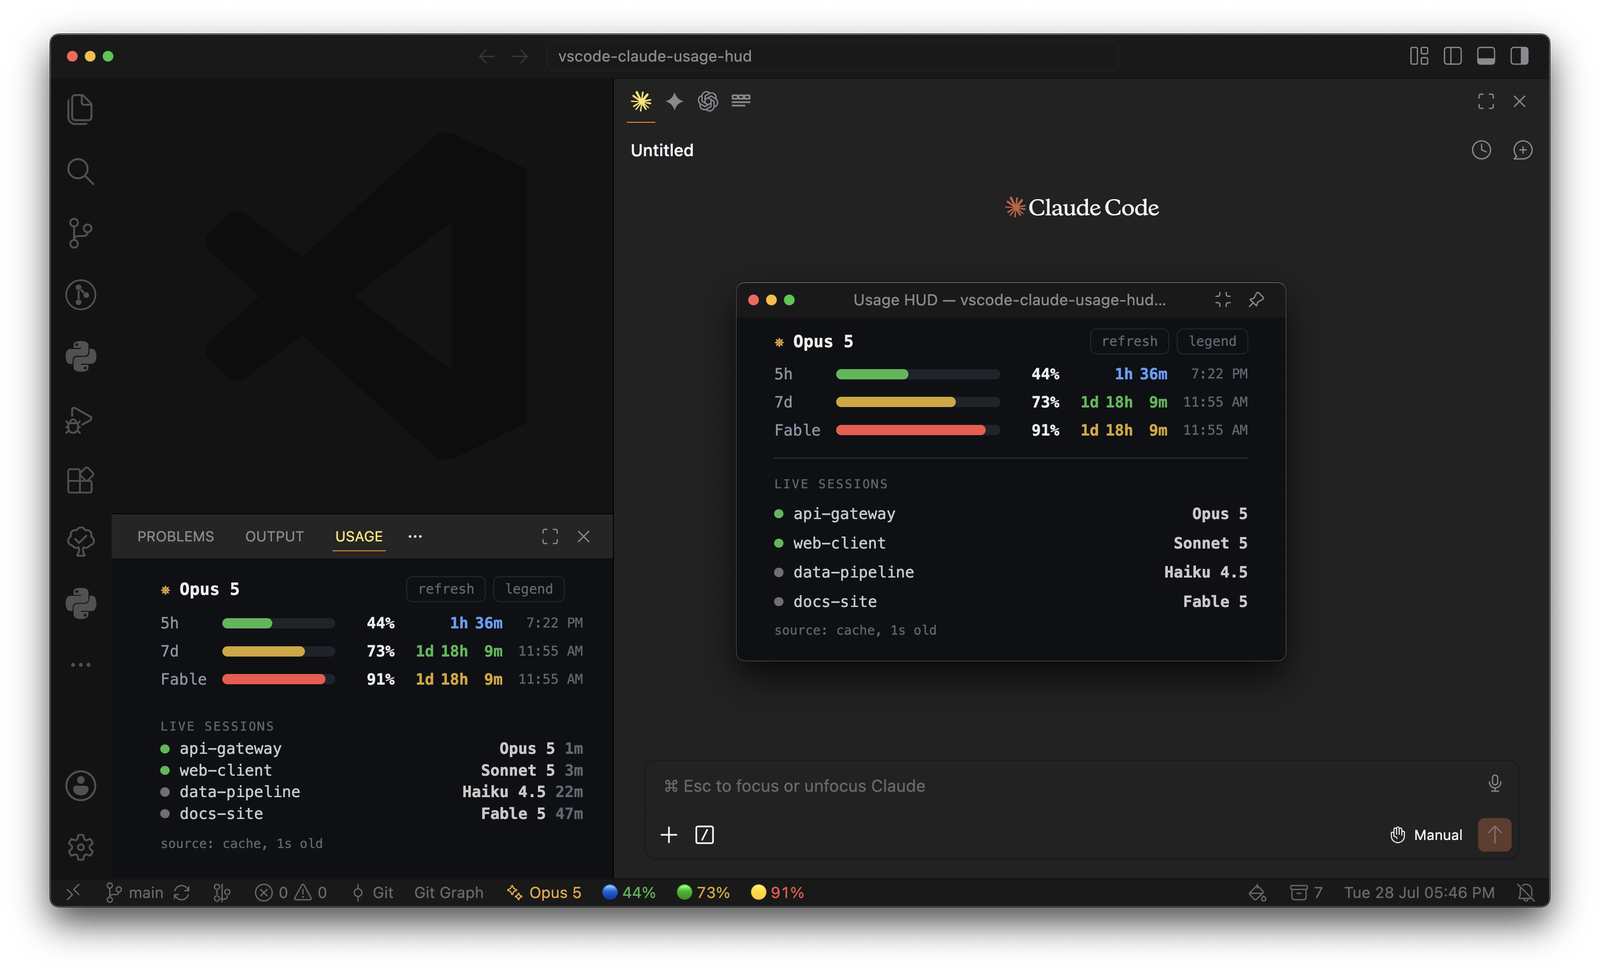Click the 7d usage bar in HUD window
Screen dimensions: 1600x973
coord(918,402)
